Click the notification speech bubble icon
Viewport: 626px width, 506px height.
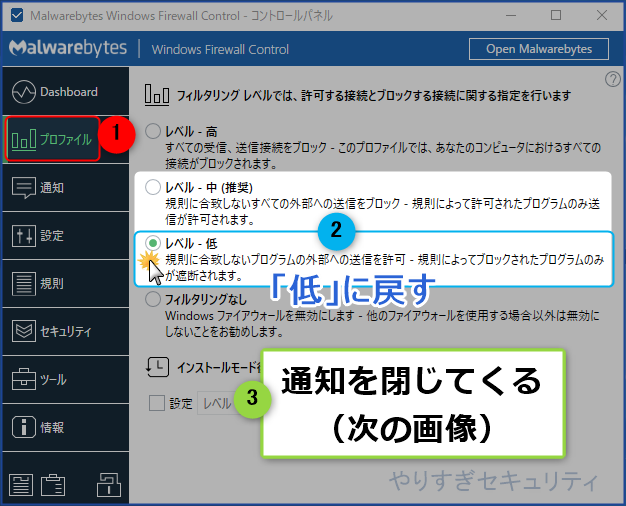(24, 188)
